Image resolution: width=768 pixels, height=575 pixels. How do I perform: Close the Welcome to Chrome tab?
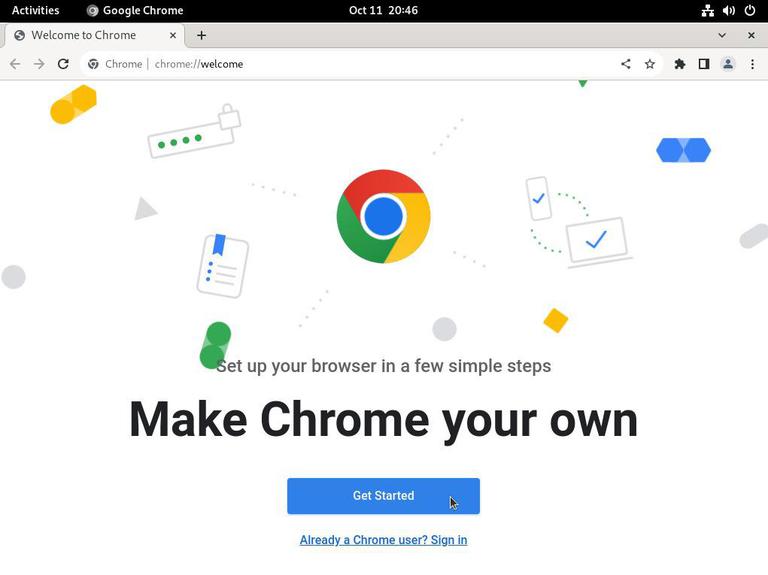click(173, 35)
